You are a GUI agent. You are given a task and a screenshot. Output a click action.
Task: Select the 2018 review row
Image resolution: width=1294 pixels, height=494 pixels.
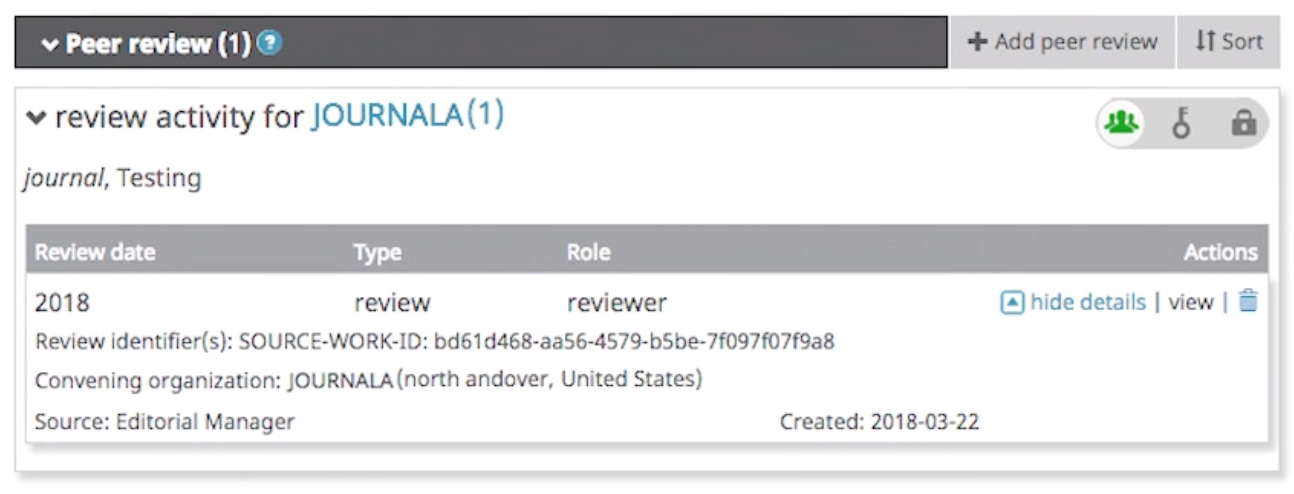point(647,302)
